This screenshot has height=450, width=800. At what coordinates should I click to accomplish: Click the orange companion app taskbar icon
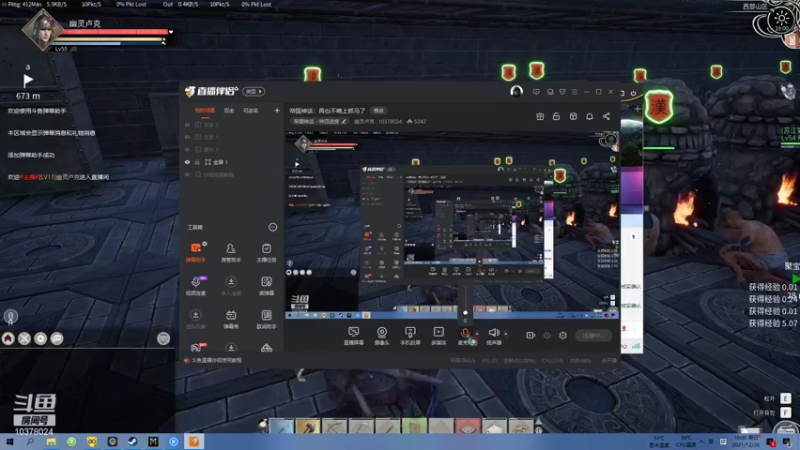194,441
